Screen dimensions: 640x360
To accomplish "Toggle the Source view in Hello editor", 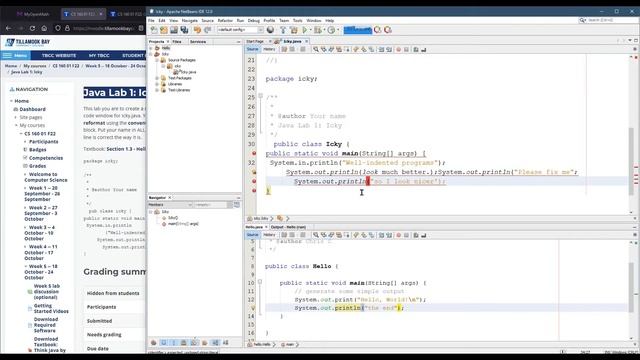I will tap(253, 235).
